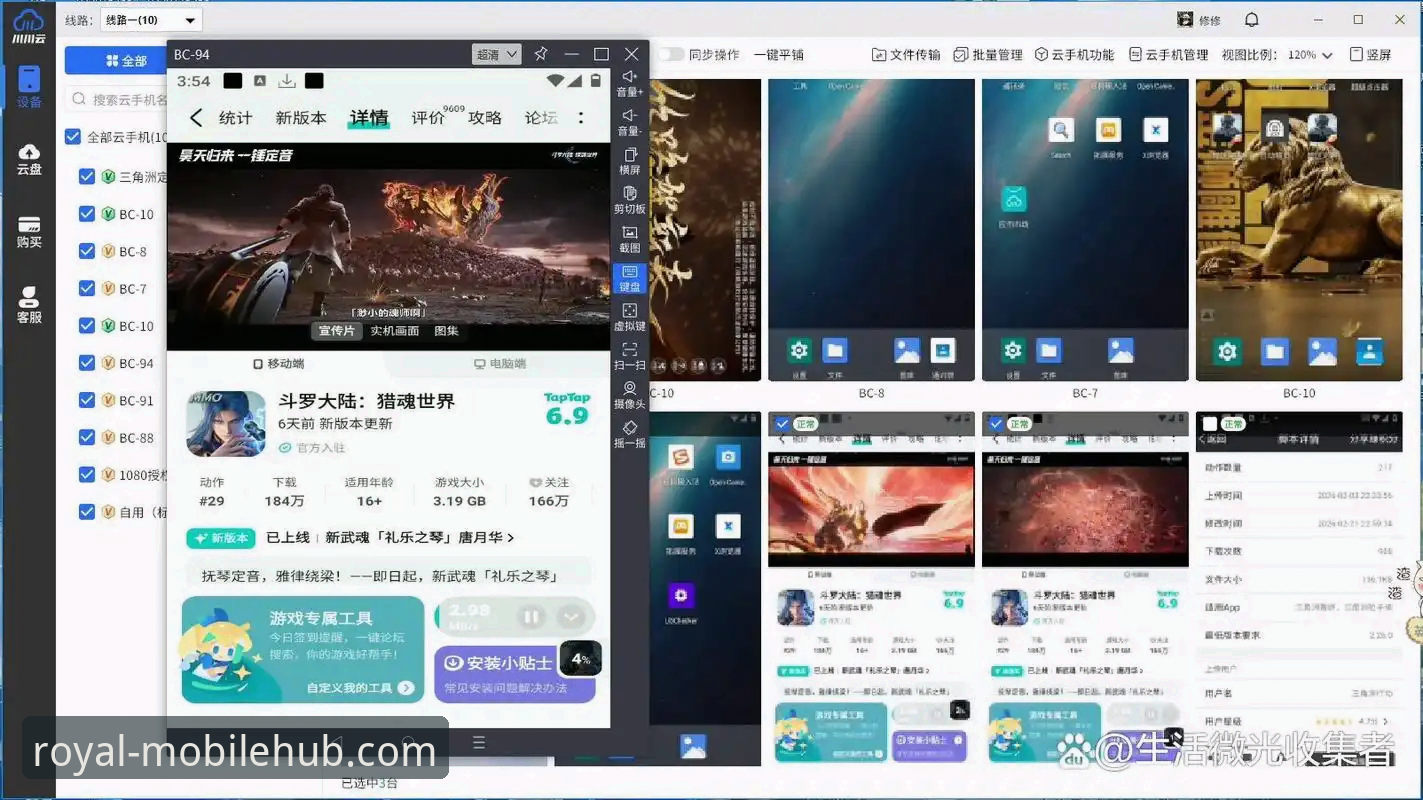Uncheck the BC-8 device checkbox
The height and width of the screenshot is (800, 1423).
pyautogui.click(x=87, y=251)
